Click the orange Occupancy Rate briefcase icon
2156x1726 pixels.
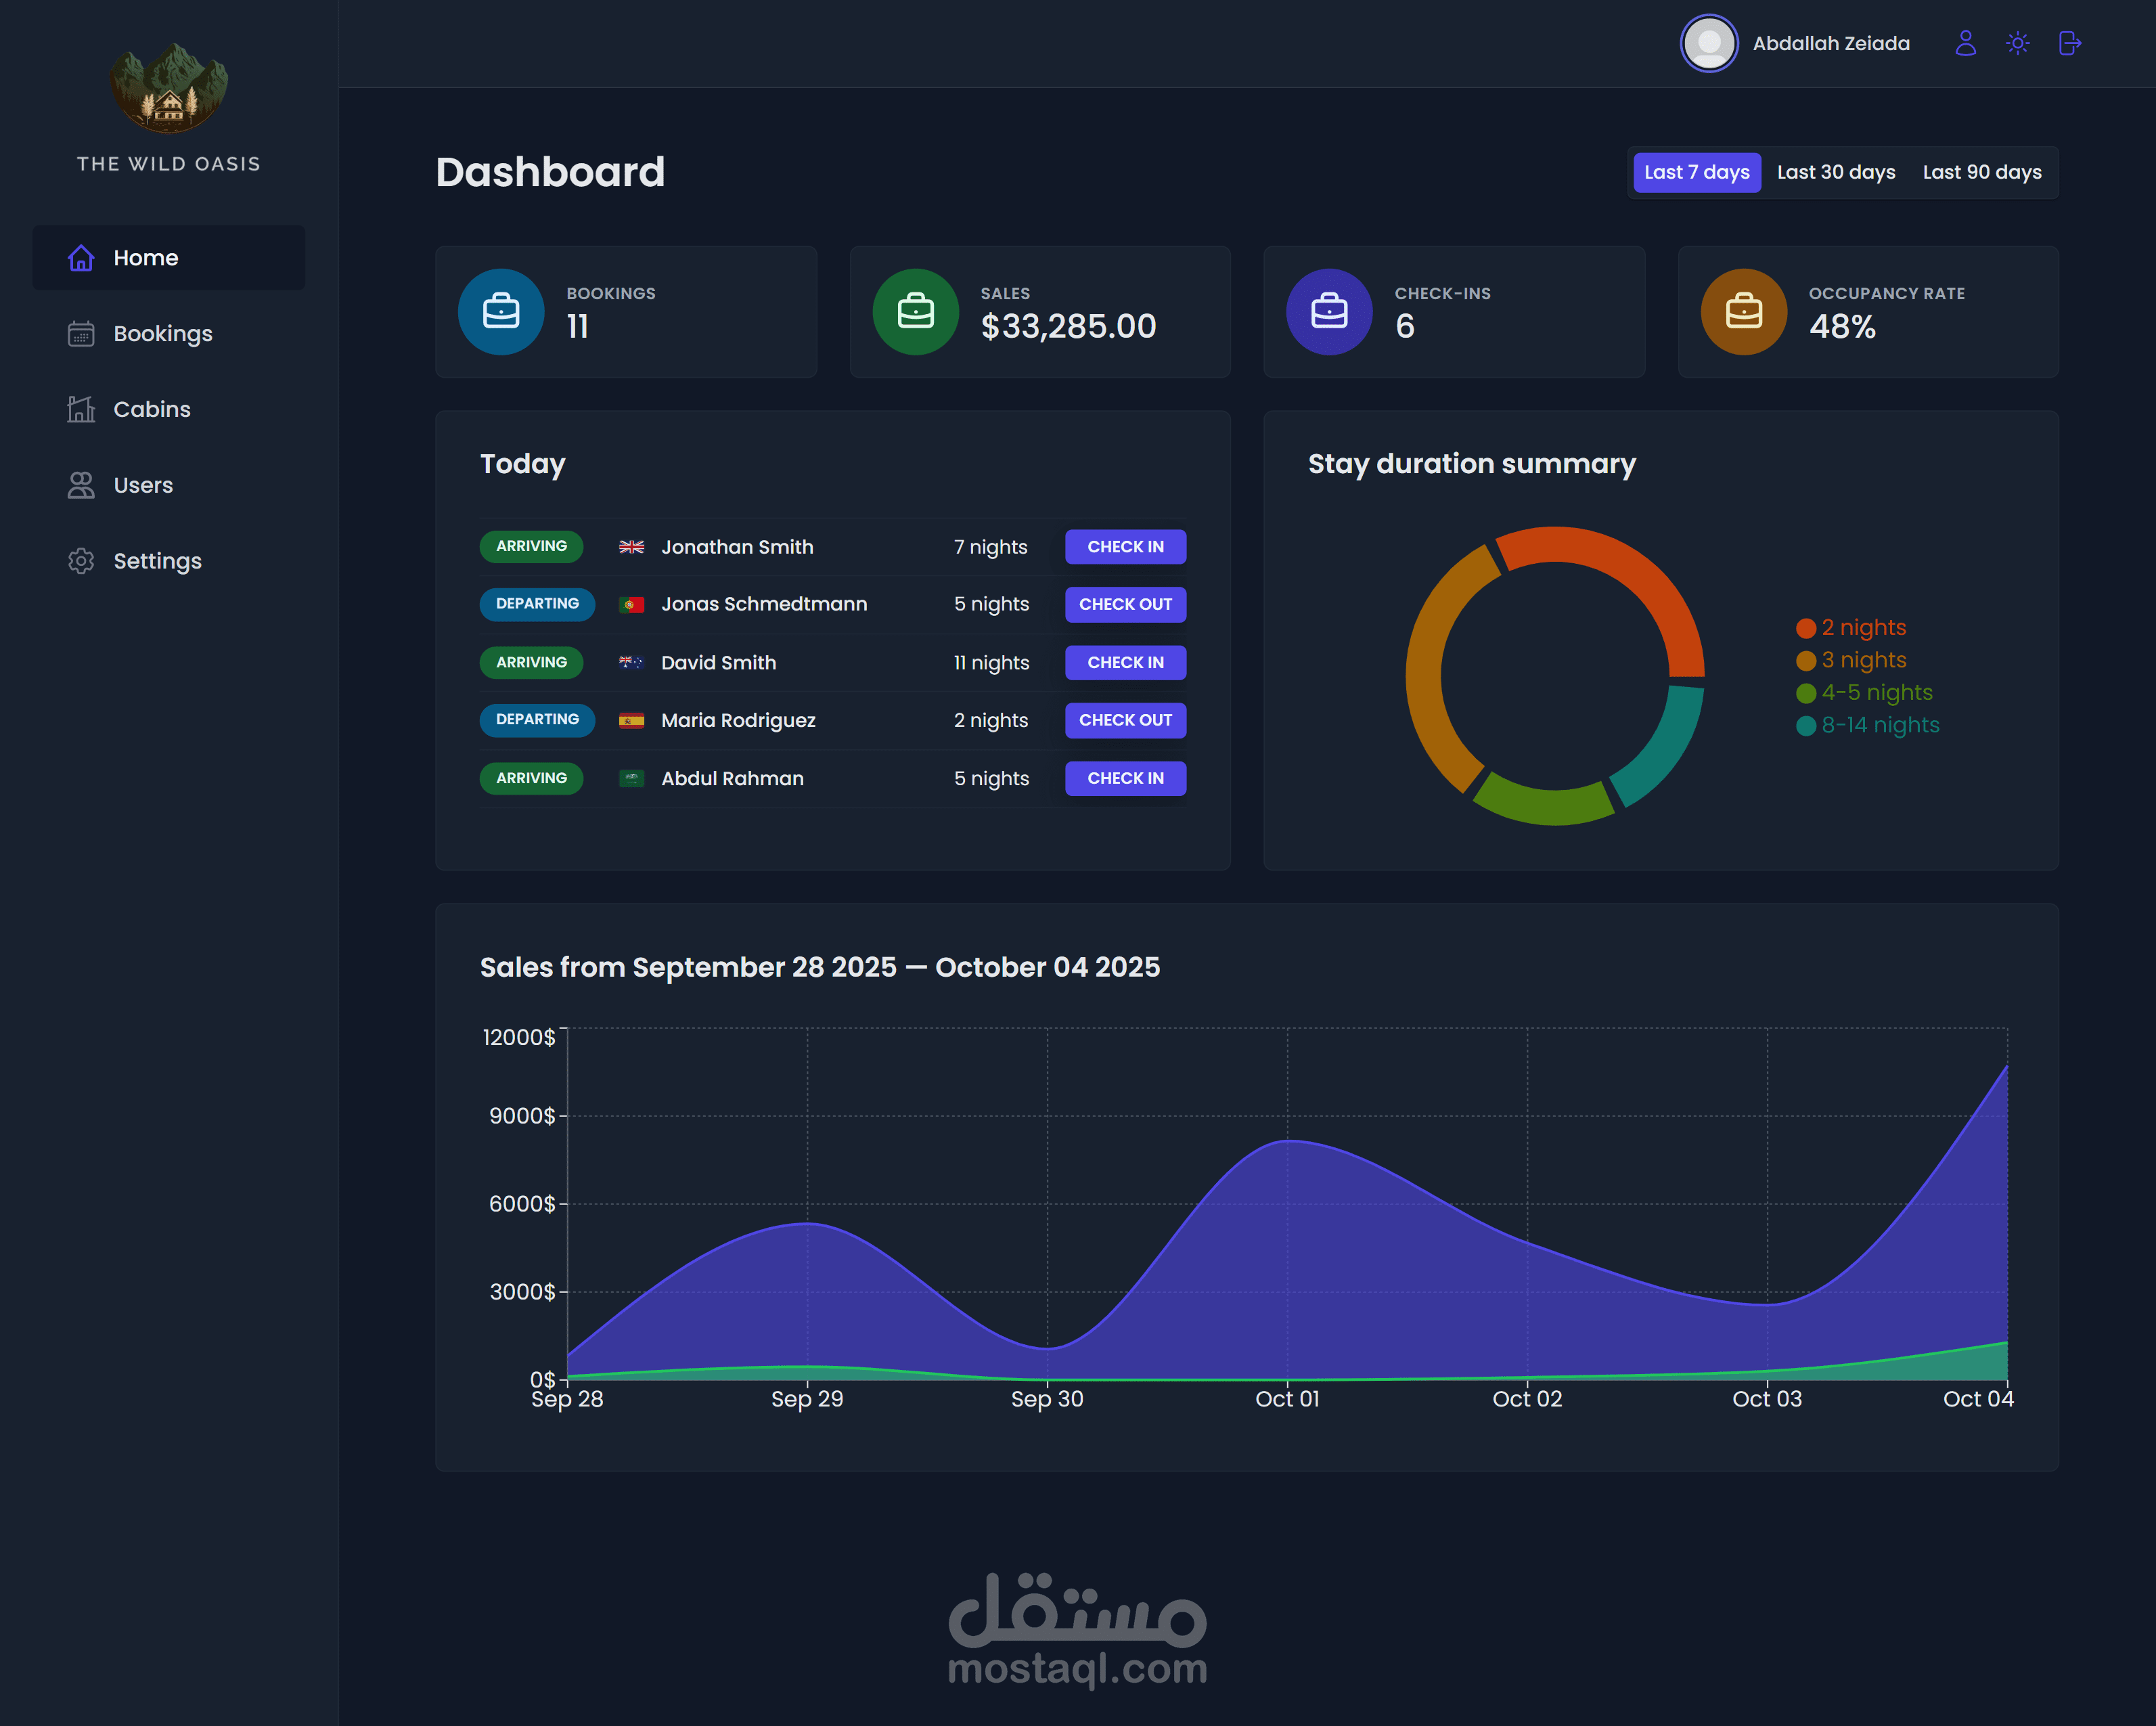click(x=1743, y=312)
